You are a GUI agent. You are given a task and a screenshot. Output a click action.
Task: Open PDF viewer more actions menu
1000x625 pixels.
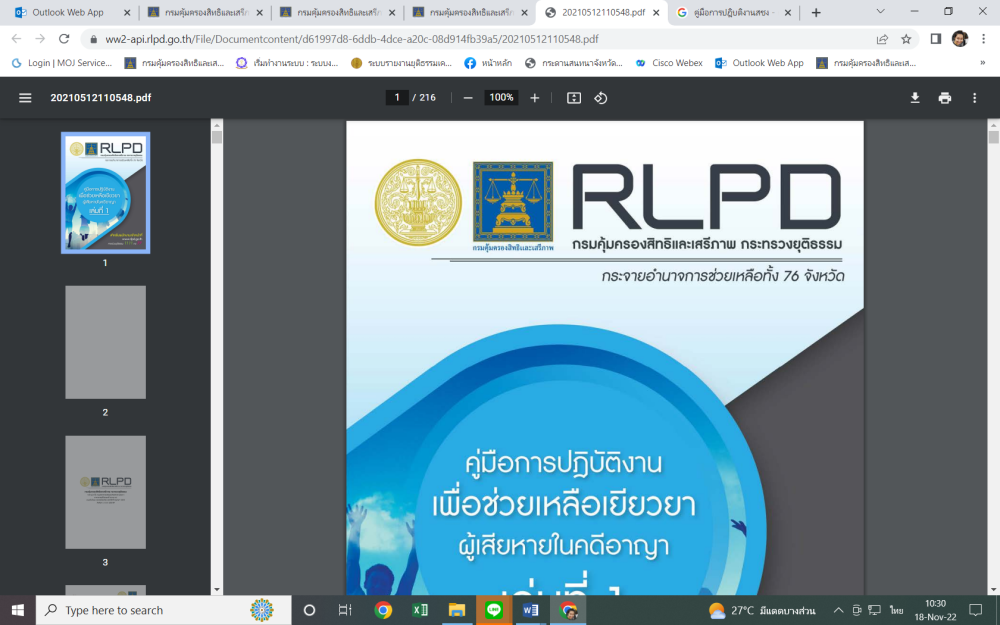tap(977, 98)
